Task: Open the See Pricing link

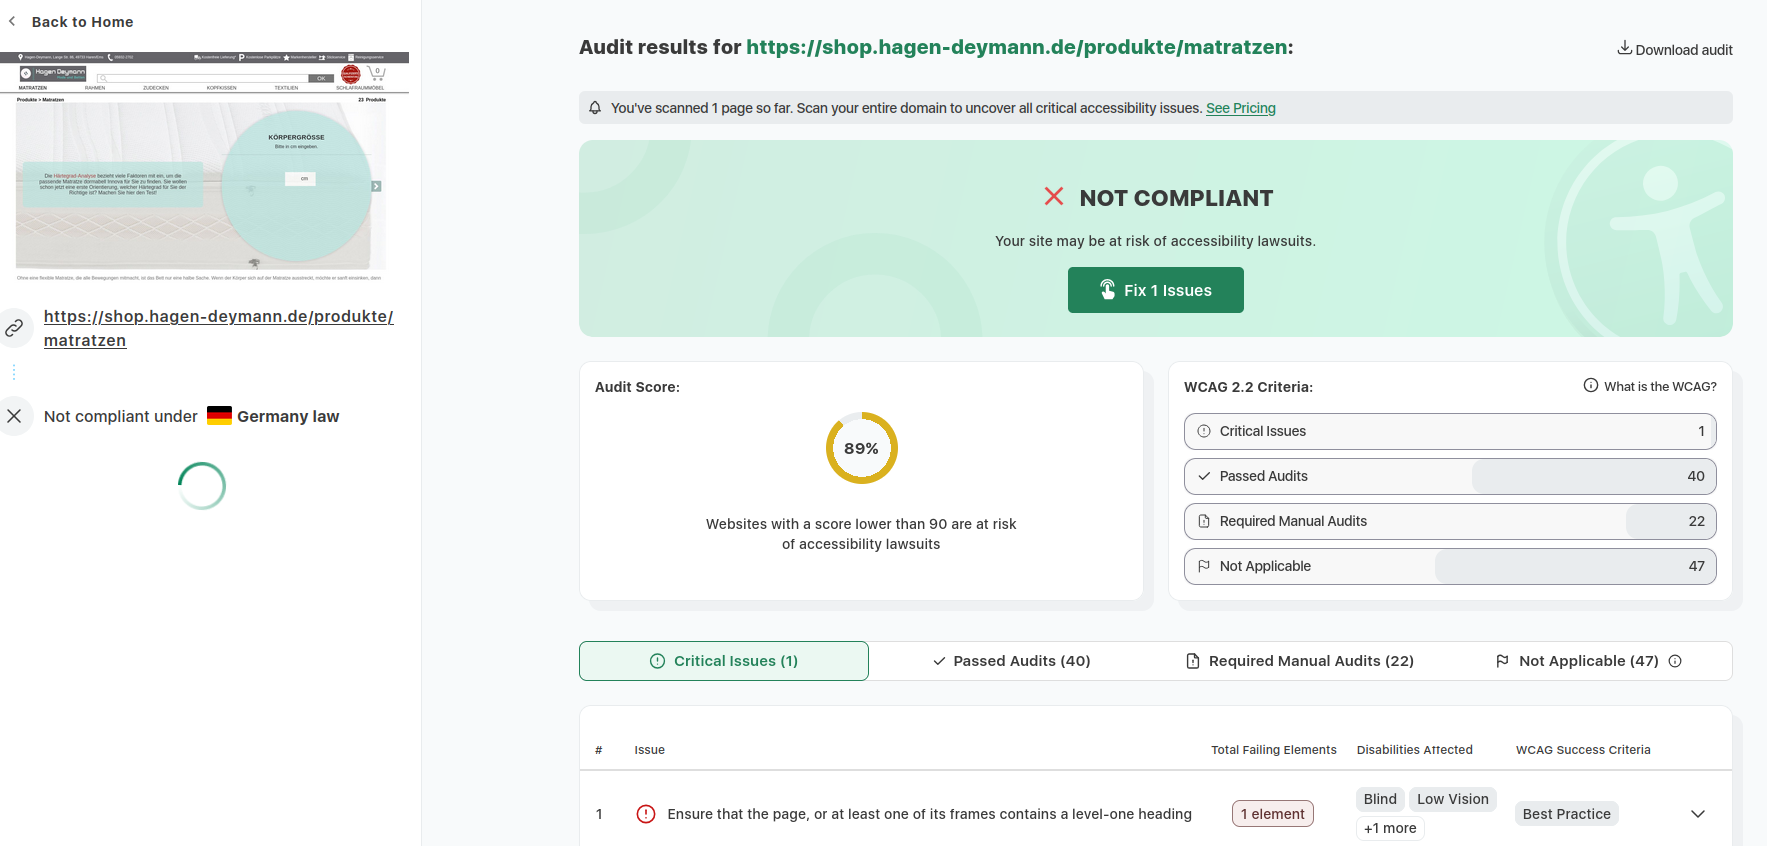Action: (x=1240, y=108)
